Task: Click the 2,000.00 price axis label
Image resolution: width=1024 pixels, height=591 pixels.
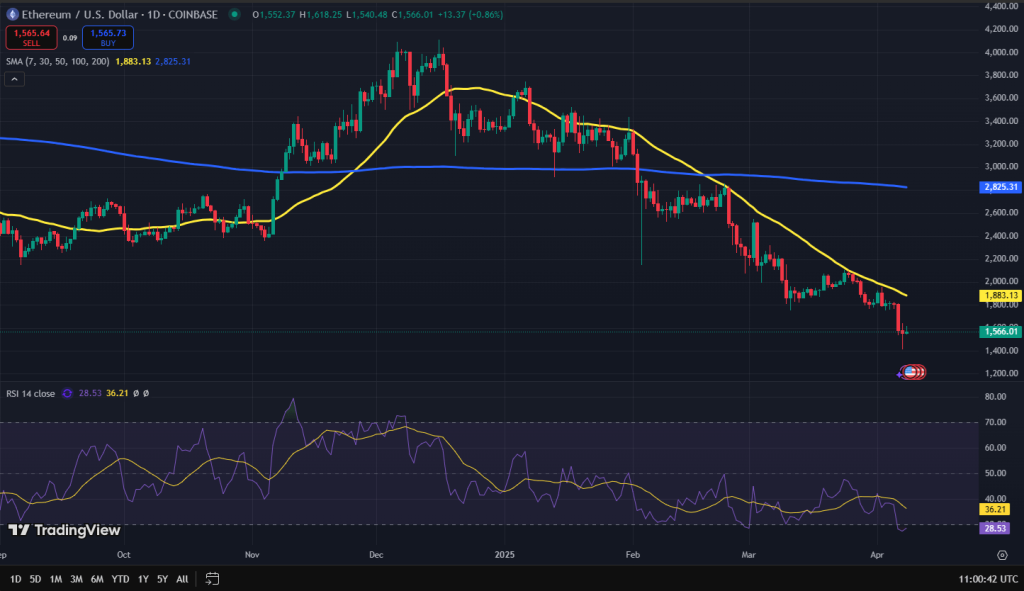Action: pyautogui.click(x=1001, y=281)
